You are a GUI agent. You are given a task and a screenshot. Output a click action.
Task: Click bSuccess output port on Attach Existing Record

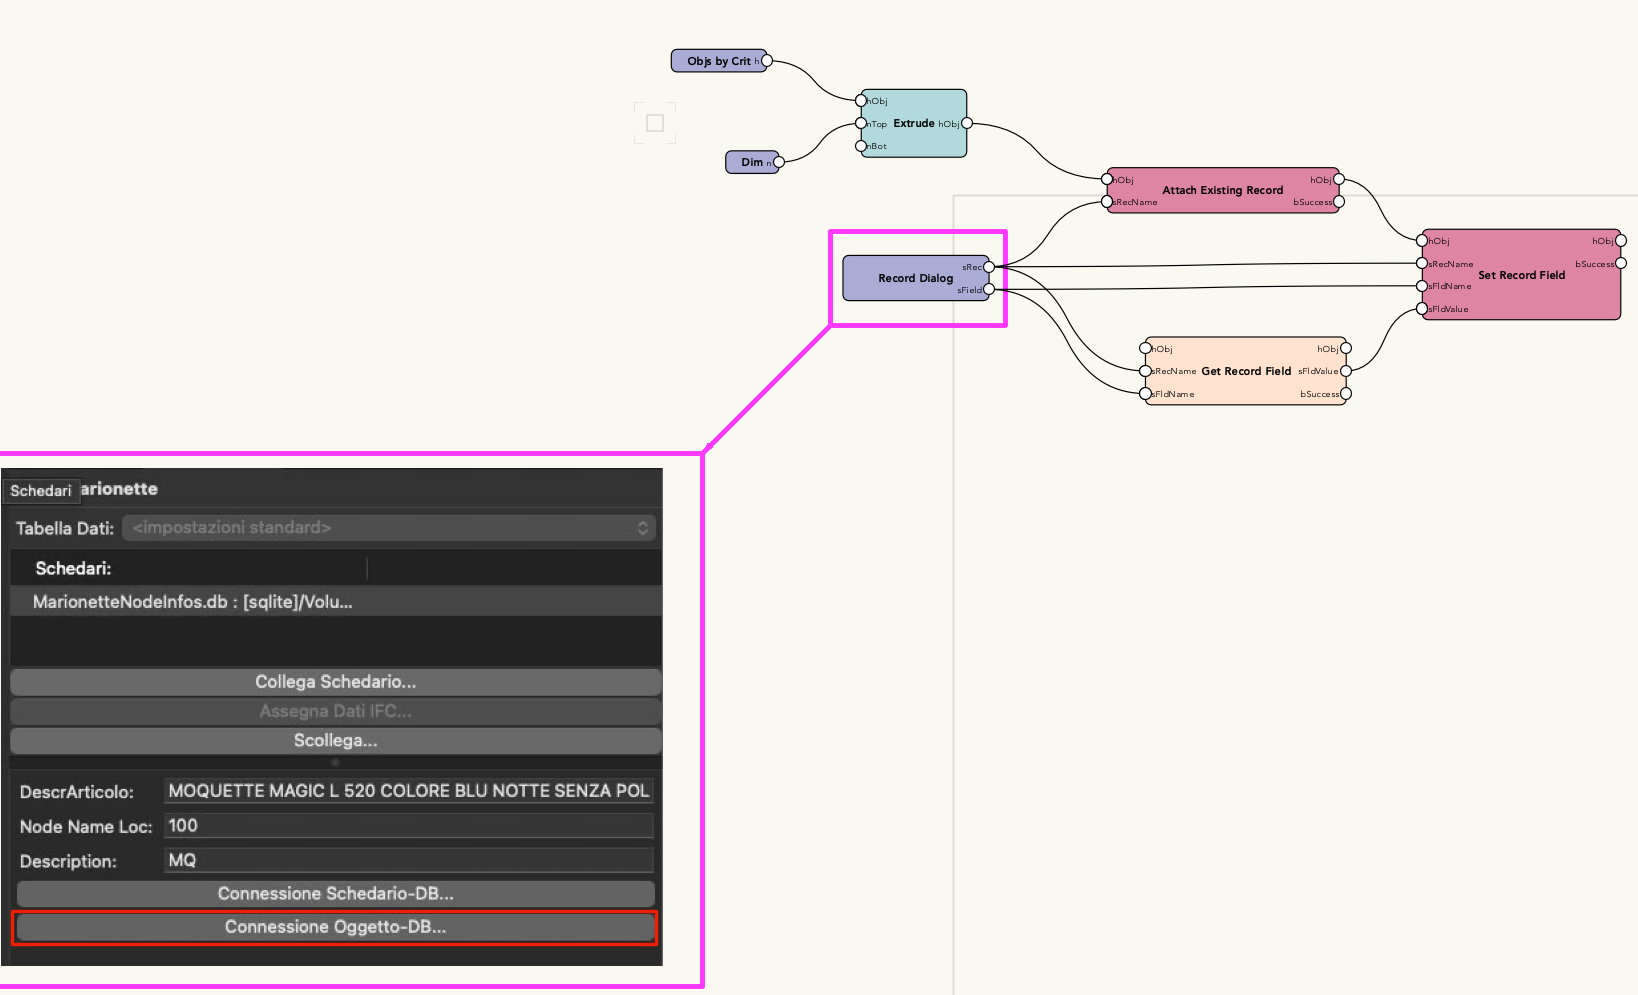pos(1339,202)
